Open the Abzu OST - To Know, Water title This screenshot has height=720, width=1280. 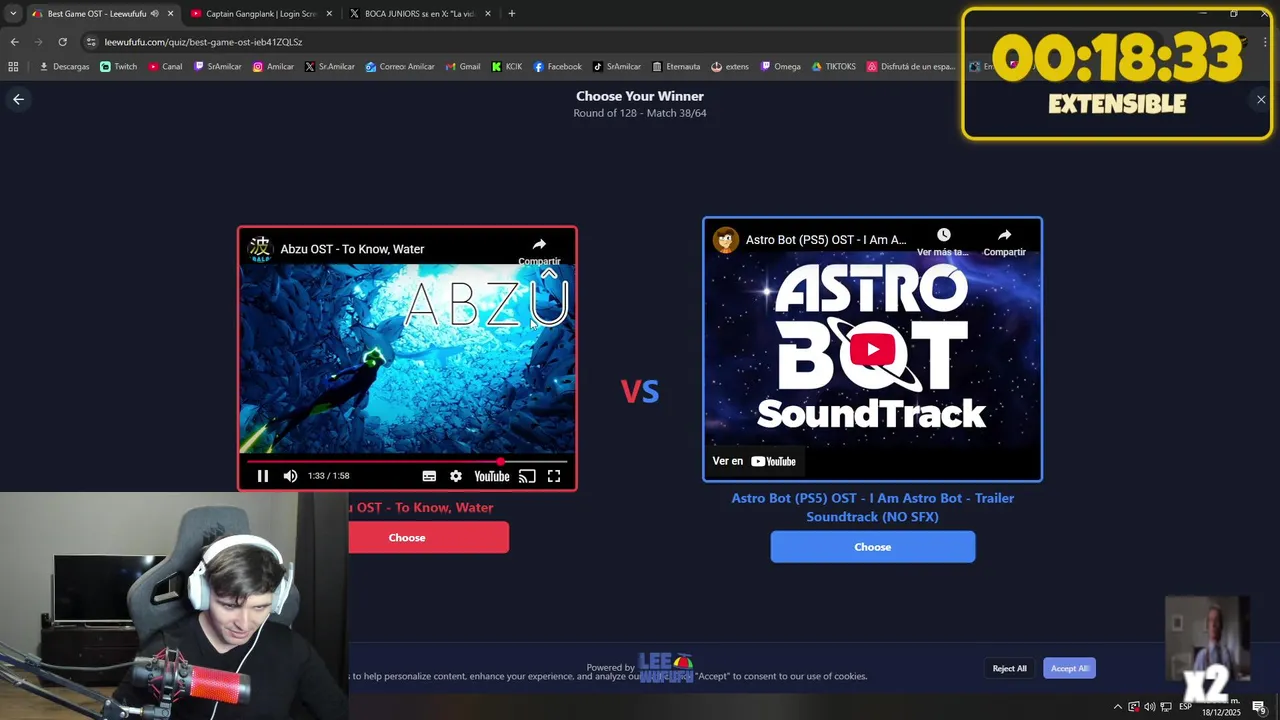coord(352,249)
